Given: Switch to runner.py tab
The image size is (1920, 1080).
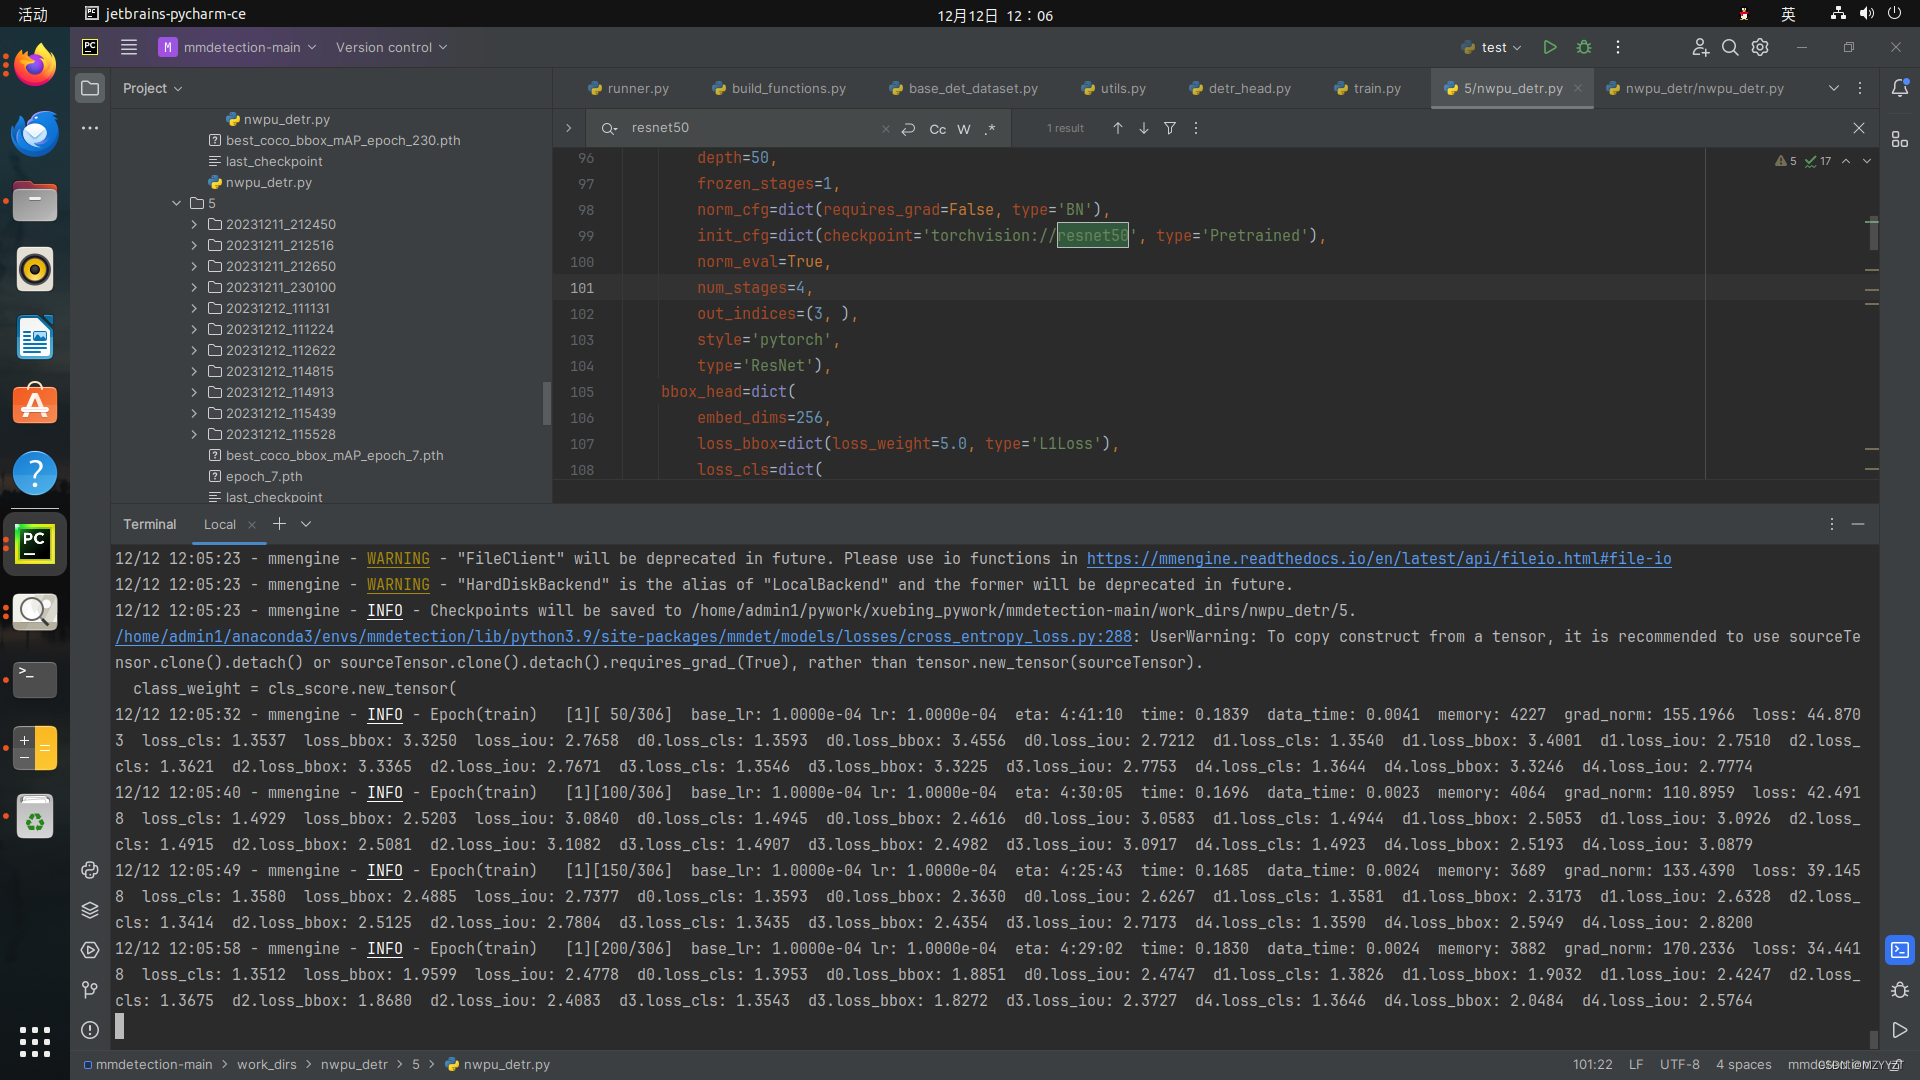Looking at the screenshot, I should [628, 88].
